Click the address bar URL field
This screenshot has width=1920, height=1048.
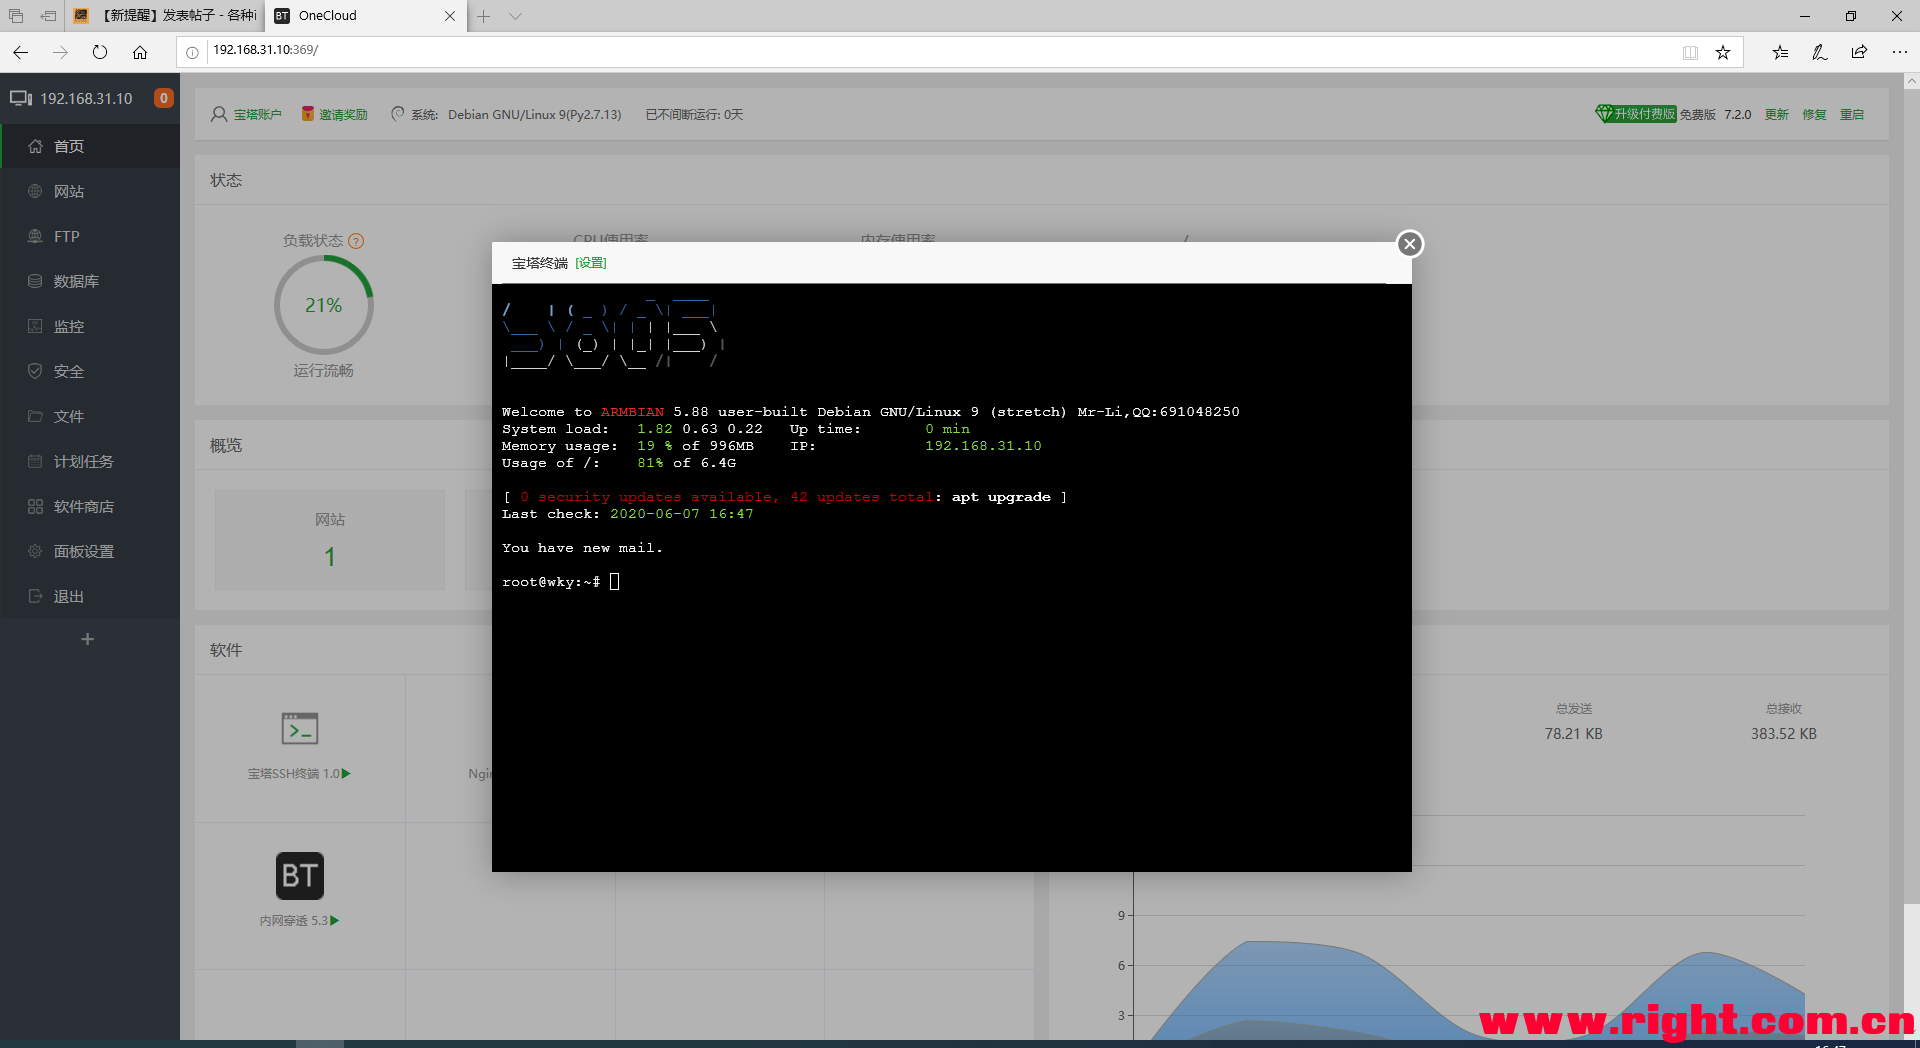[940, 51]
